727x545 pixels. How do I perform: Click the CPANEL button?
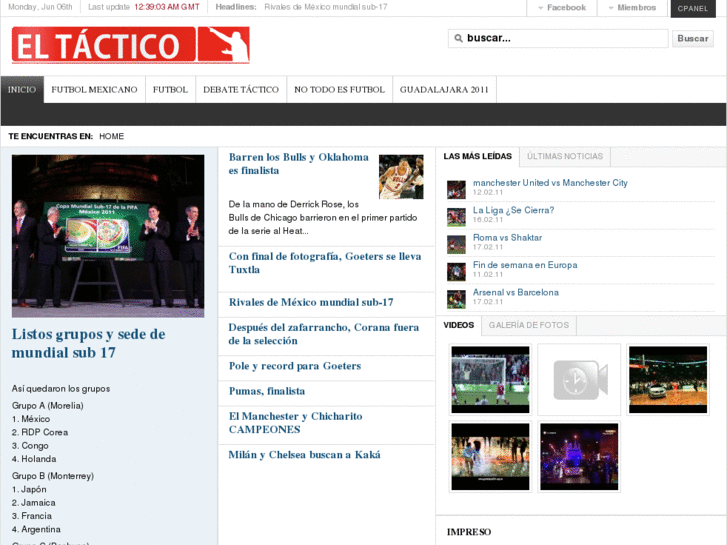click(693, 8)
